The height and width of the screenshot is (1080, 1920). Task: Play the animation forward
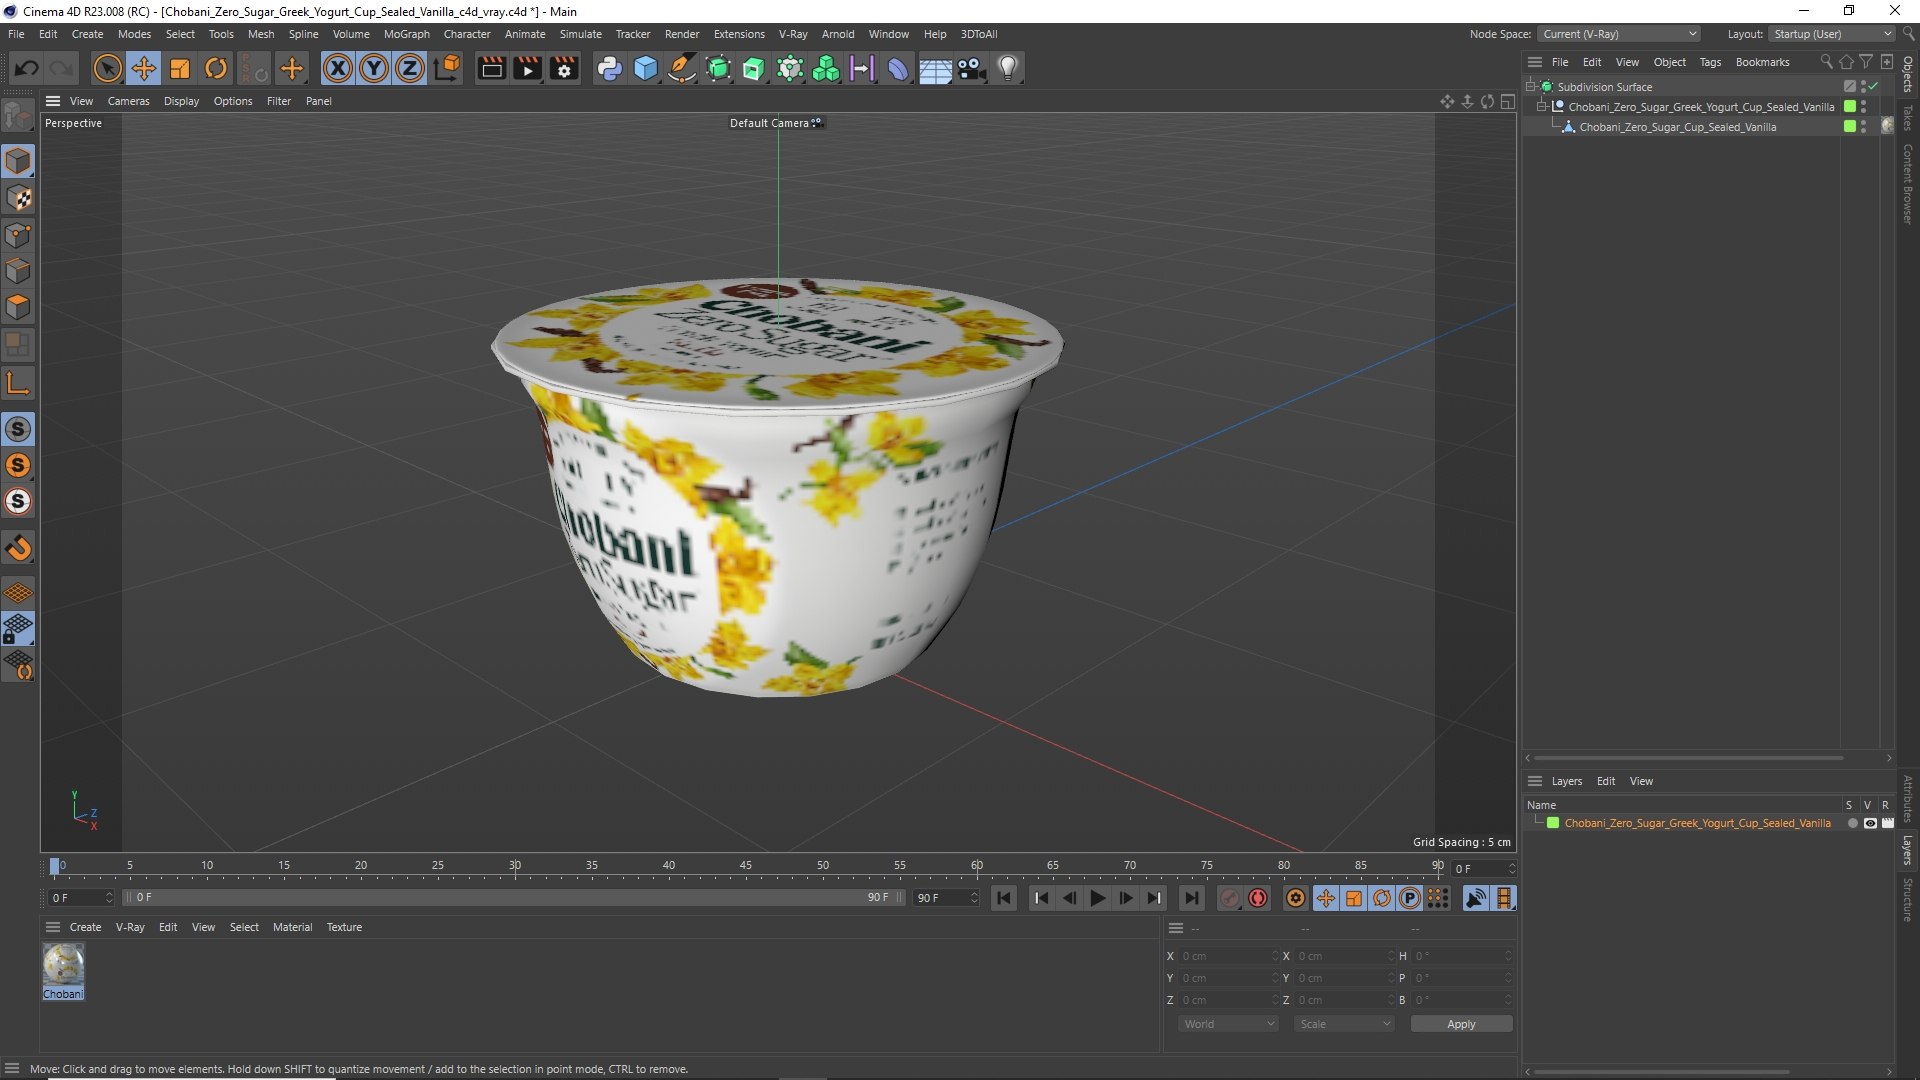tap(1097, 898)
